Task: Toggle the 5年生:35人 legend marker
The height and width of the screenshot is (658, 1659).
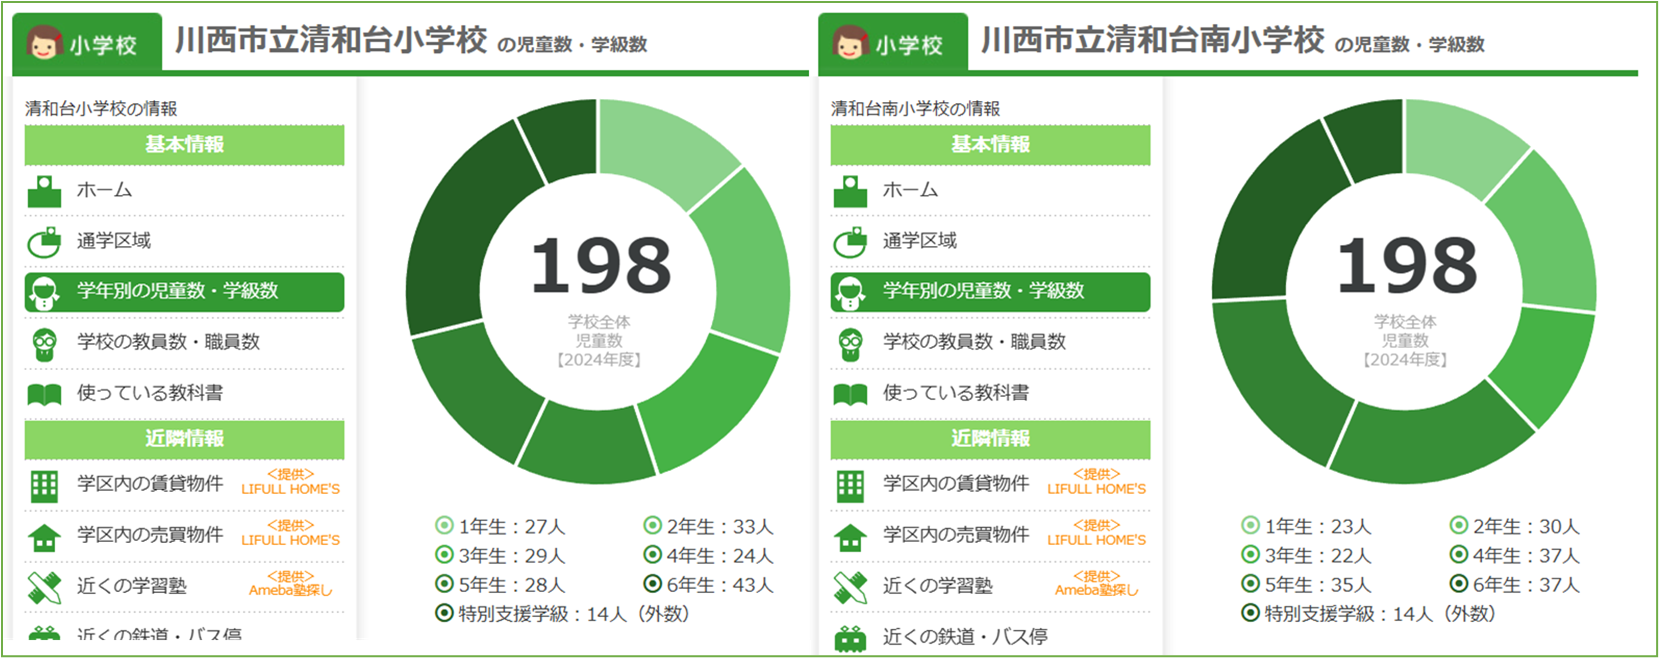Action: pos(1250,584)
